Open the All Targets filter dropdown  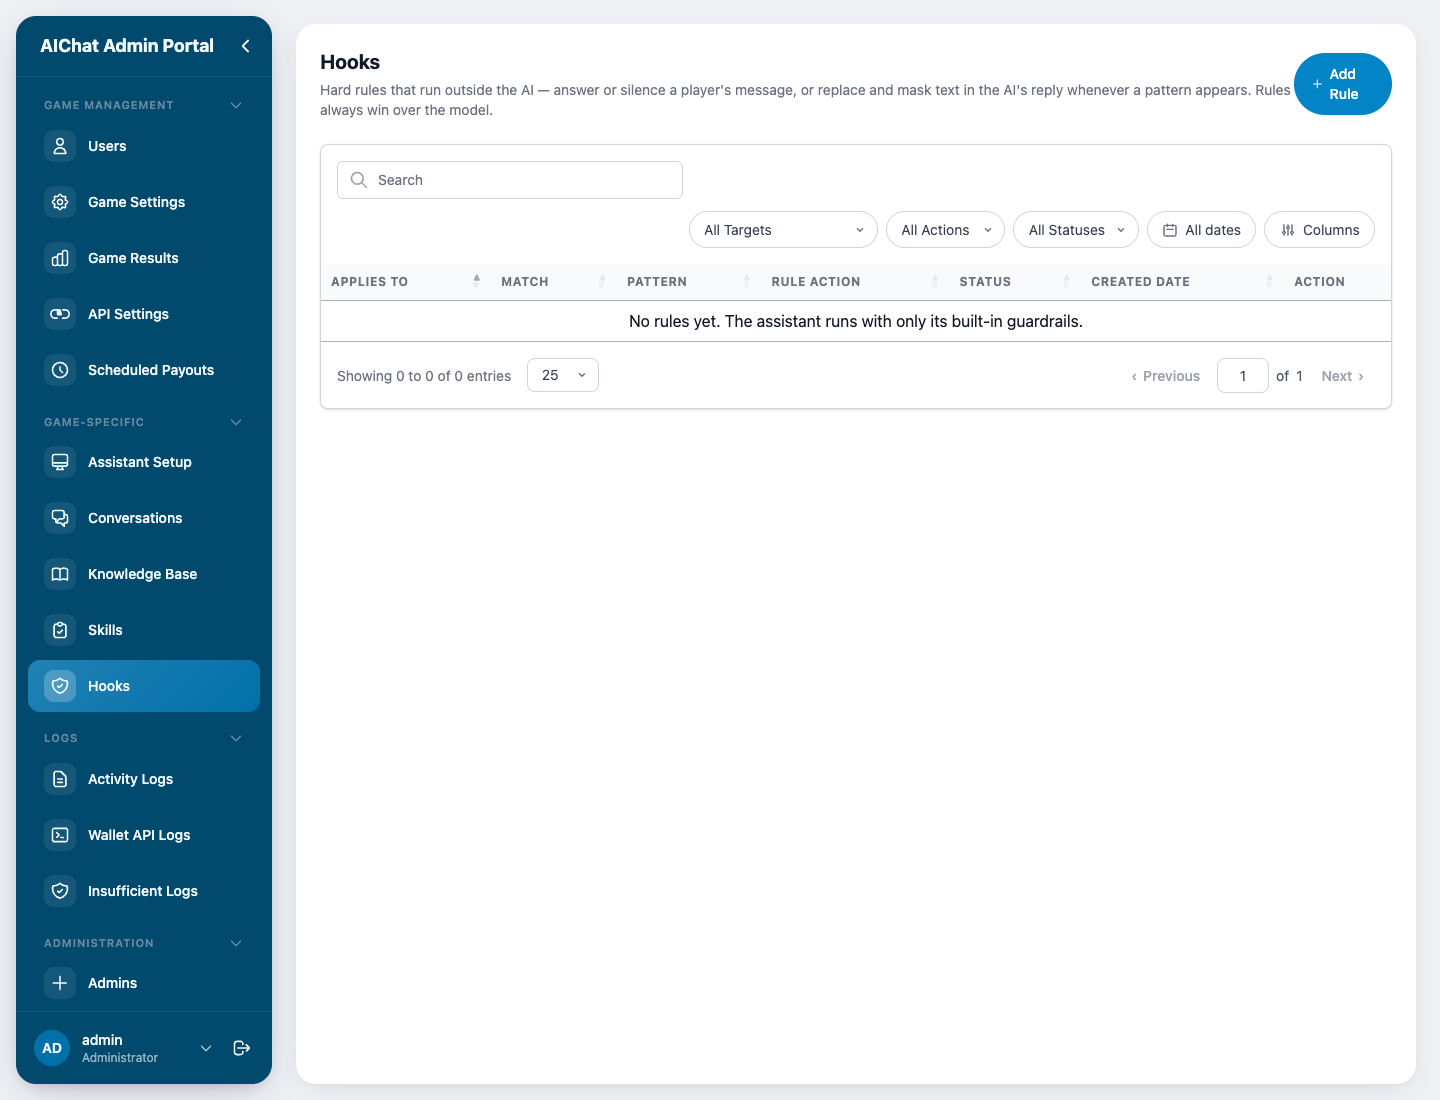(783, 230)
